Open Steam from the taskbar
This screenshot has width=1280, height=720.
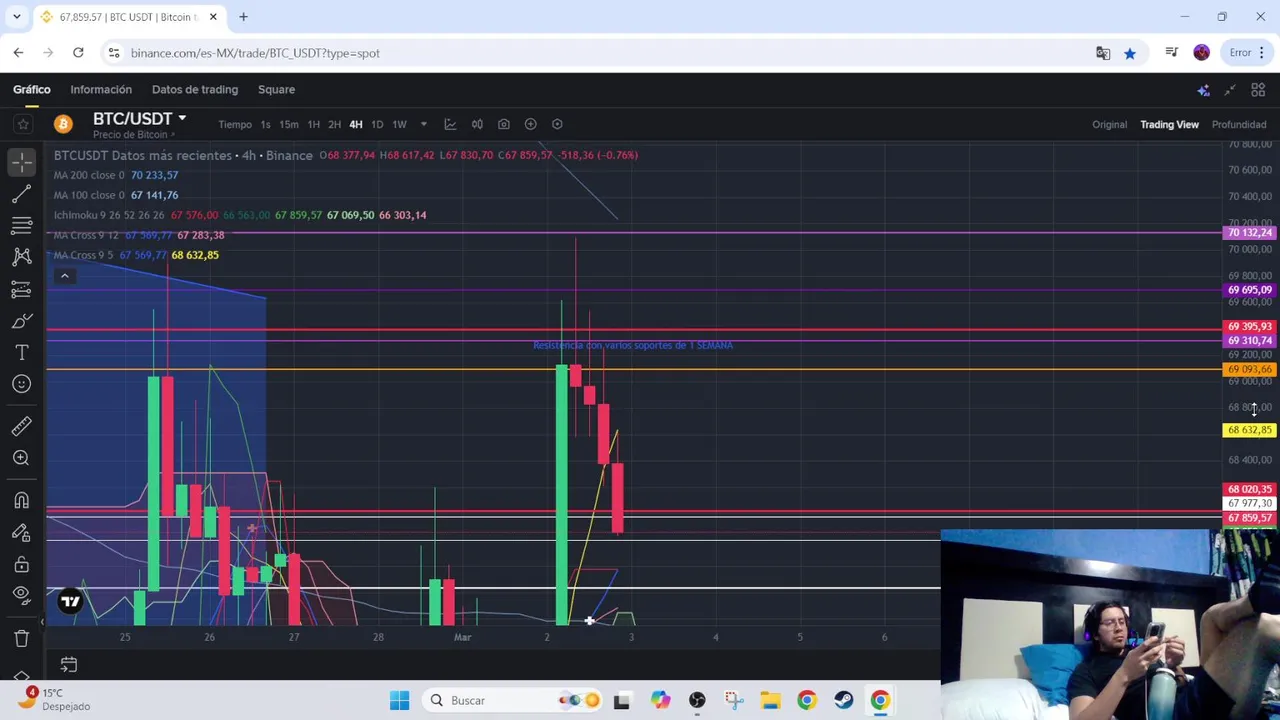[x=843, y=700]
